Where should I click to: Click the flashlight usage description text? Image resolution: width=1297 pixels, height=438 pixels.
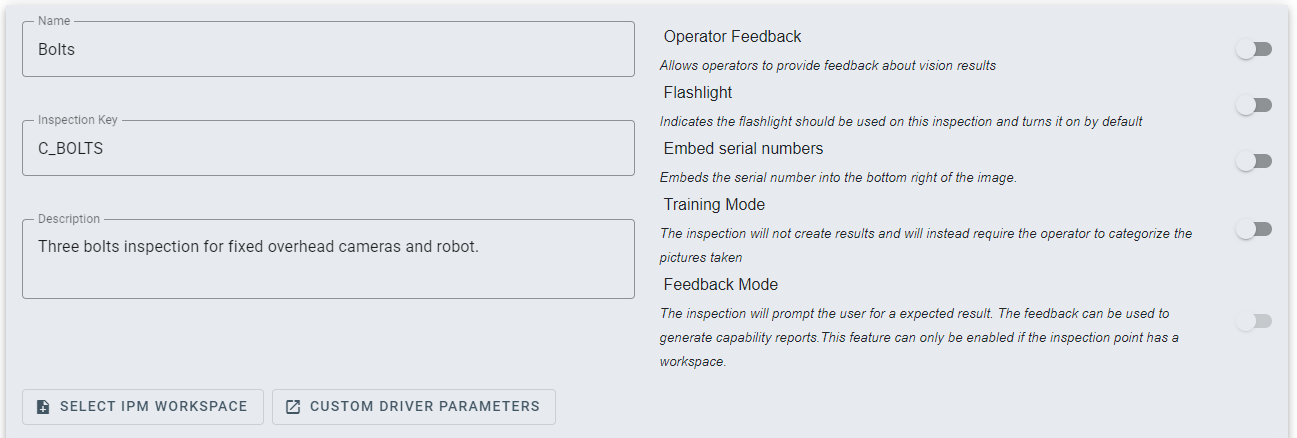click(900, 122)
